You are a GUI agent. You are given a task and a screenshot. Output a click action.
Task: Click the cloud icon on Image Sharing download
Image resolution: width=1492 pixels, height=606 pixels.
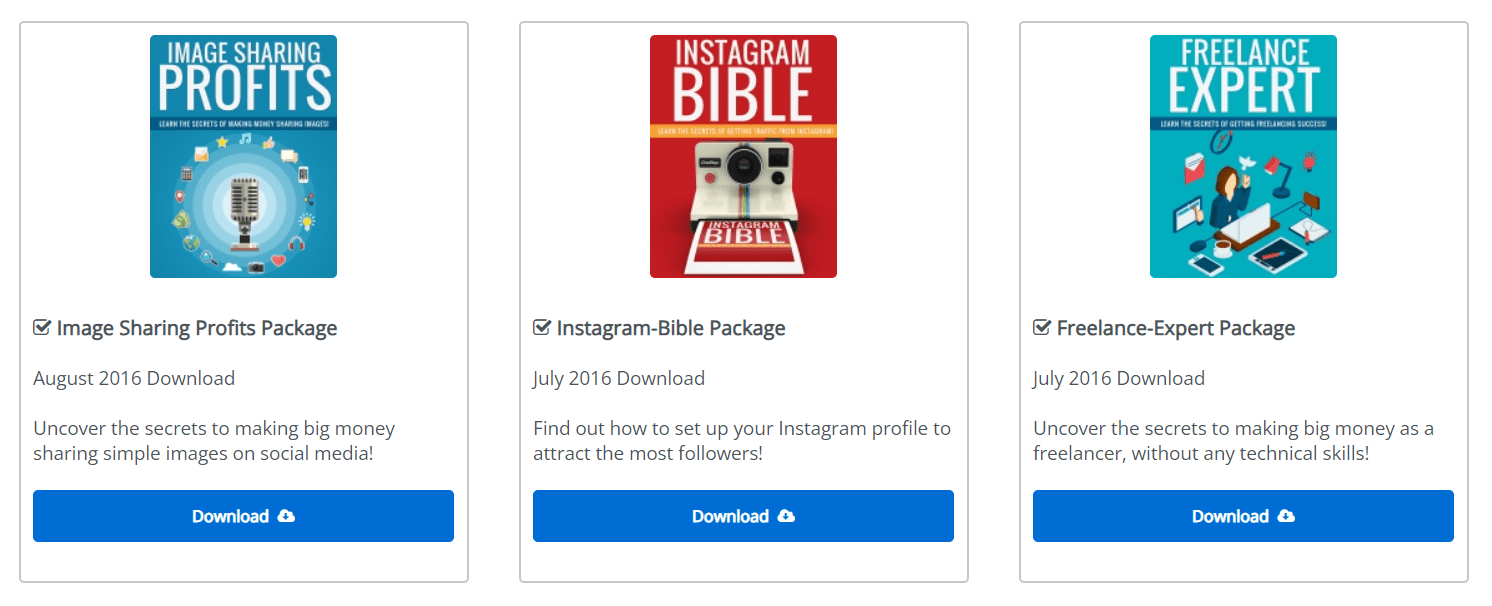coord(286,516)
